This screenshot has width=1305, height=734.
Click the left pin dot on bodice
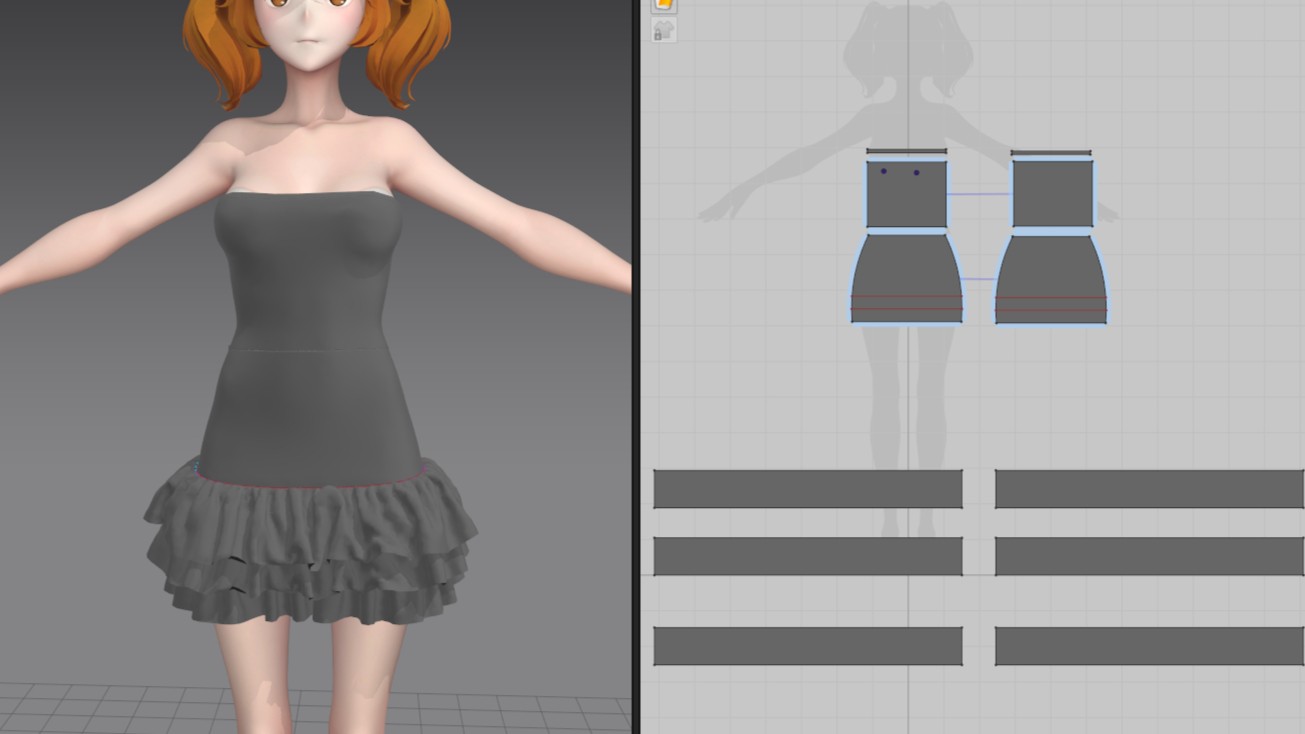pyautogui.click(x=883, y=171)
